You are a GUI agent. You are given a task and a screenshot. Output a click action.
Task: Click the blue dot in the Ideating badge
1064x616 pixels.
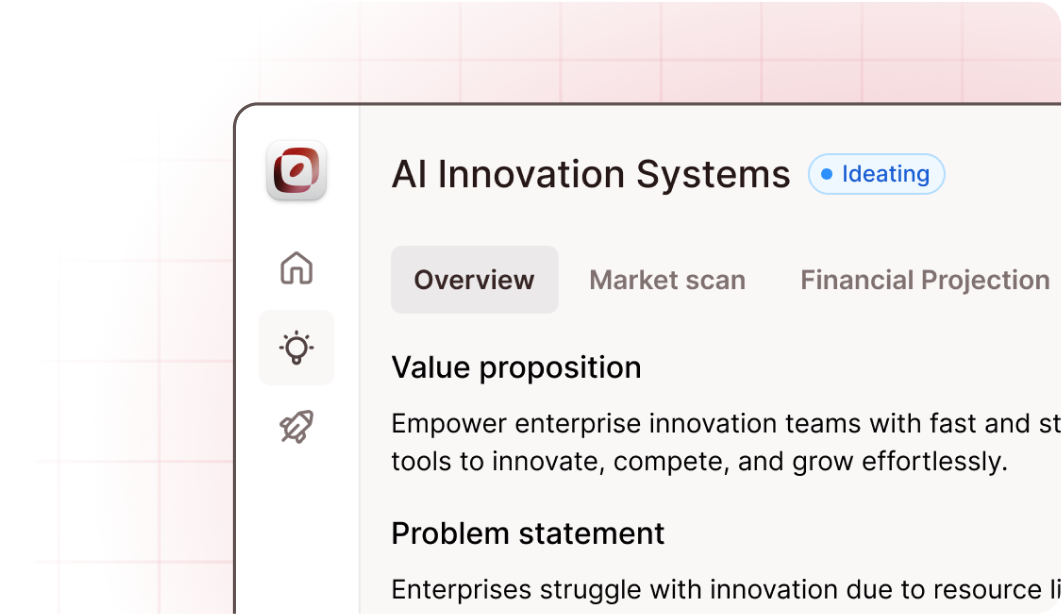click(x=826, y=174)
